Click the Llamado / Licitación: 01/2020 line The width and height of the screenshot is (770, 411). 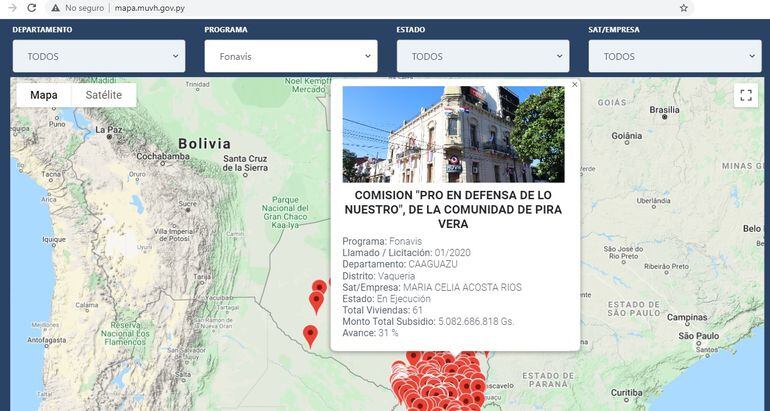407,253
